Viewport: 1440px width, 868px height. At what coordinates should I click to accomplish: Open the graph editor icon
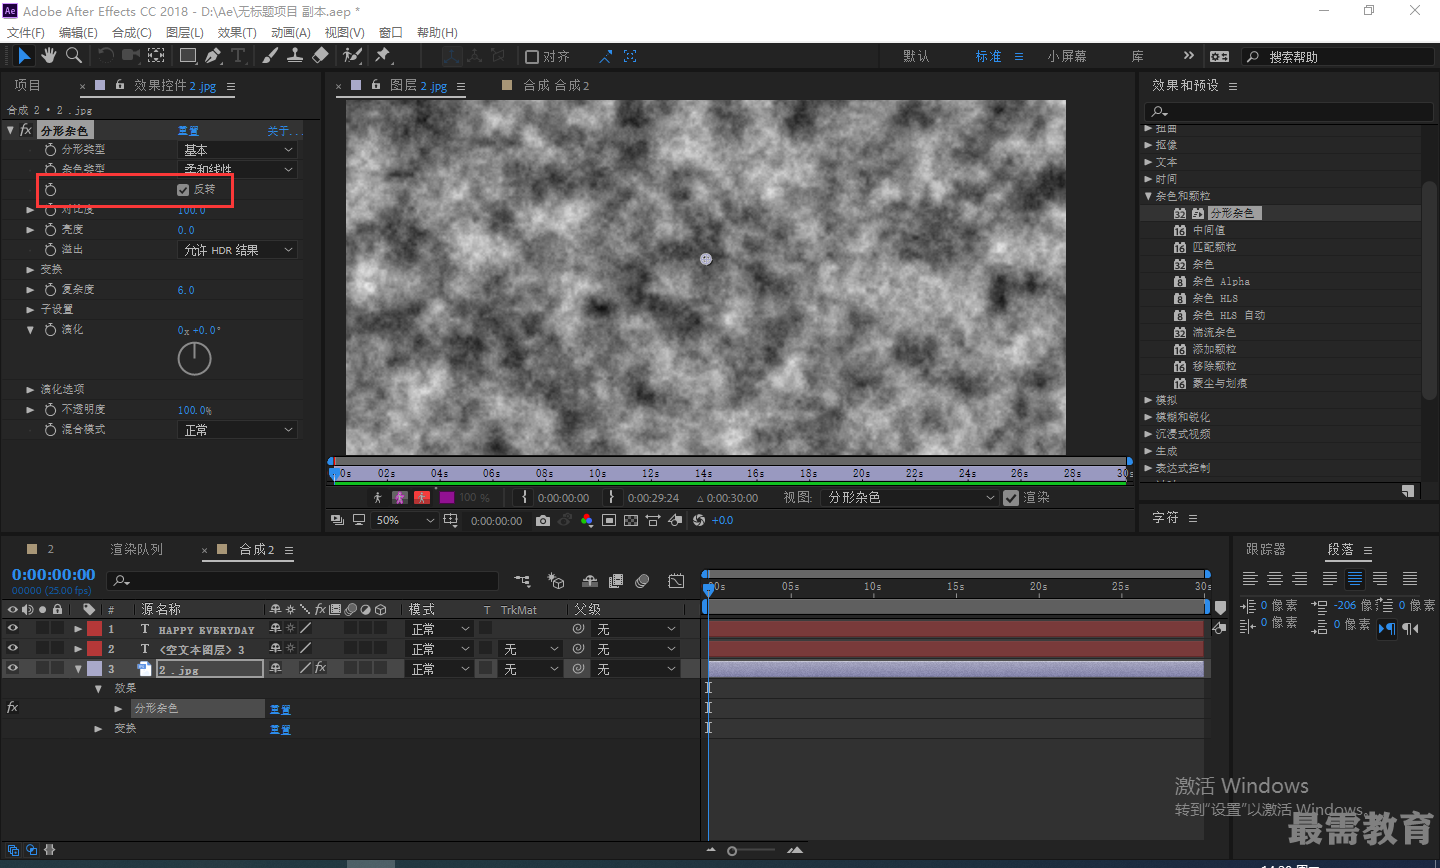tap(676, 581)
